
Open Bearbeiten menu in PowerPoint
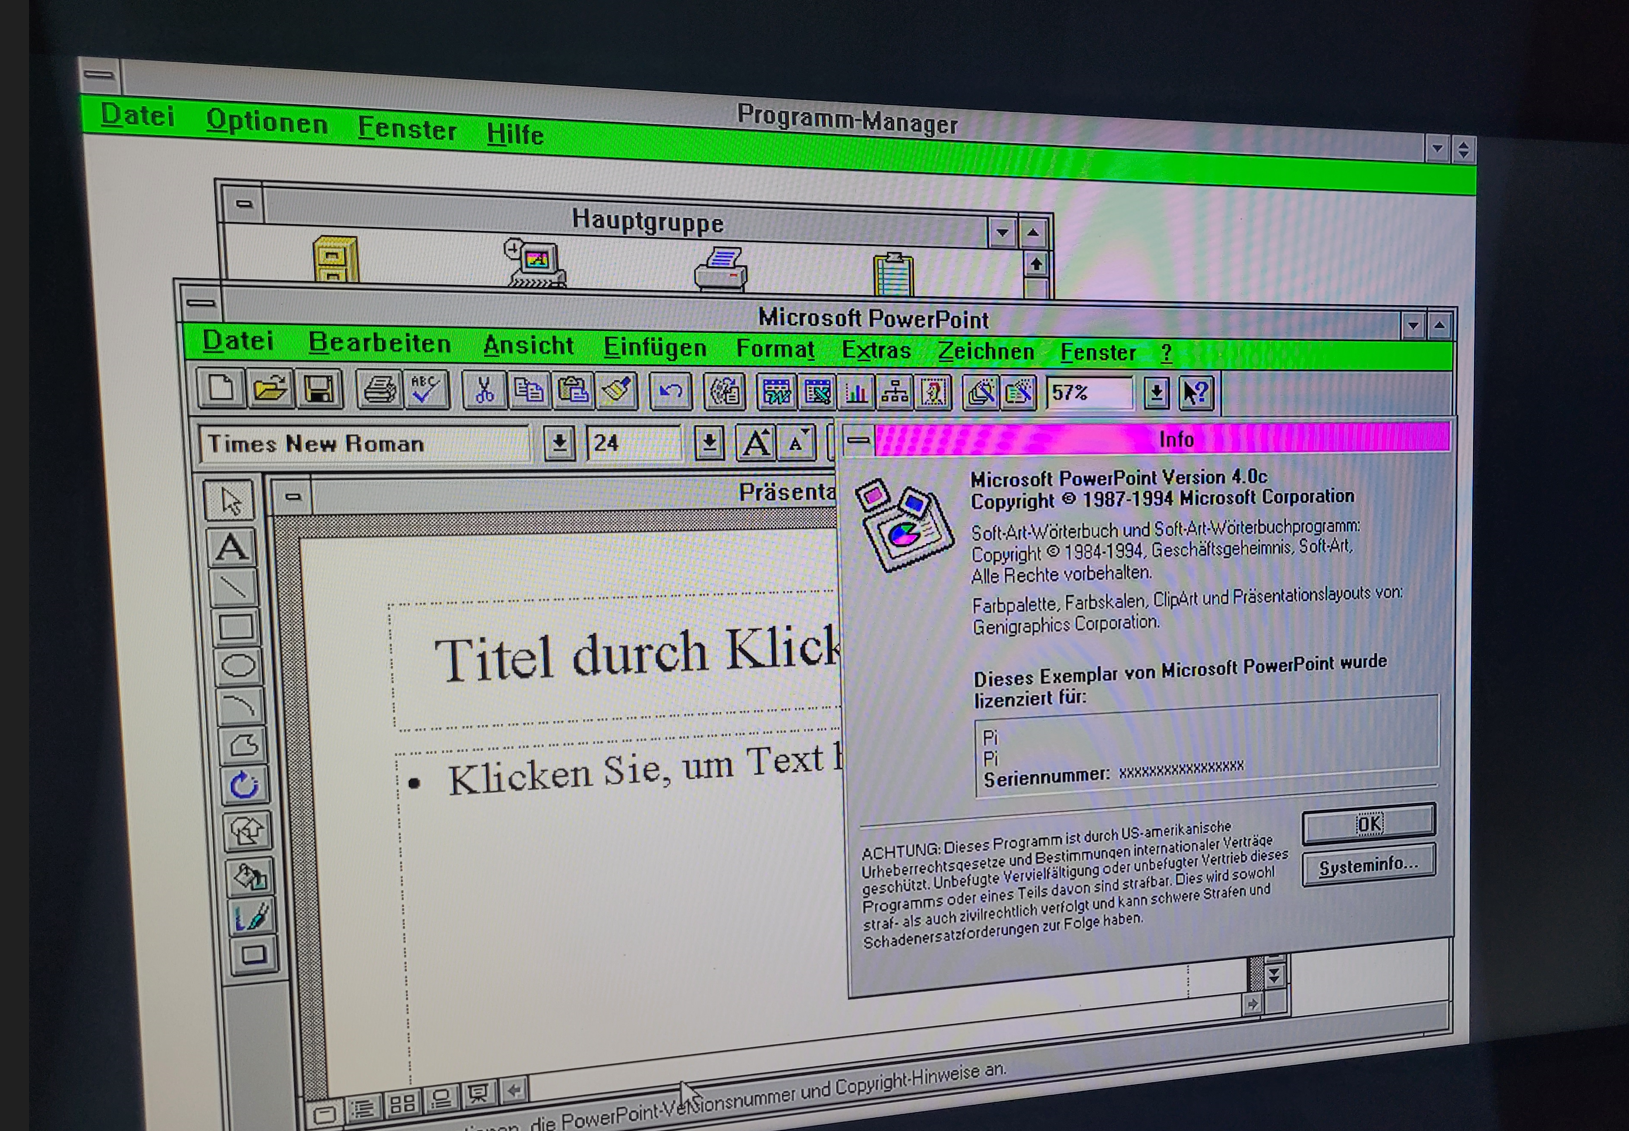(379, 343)
